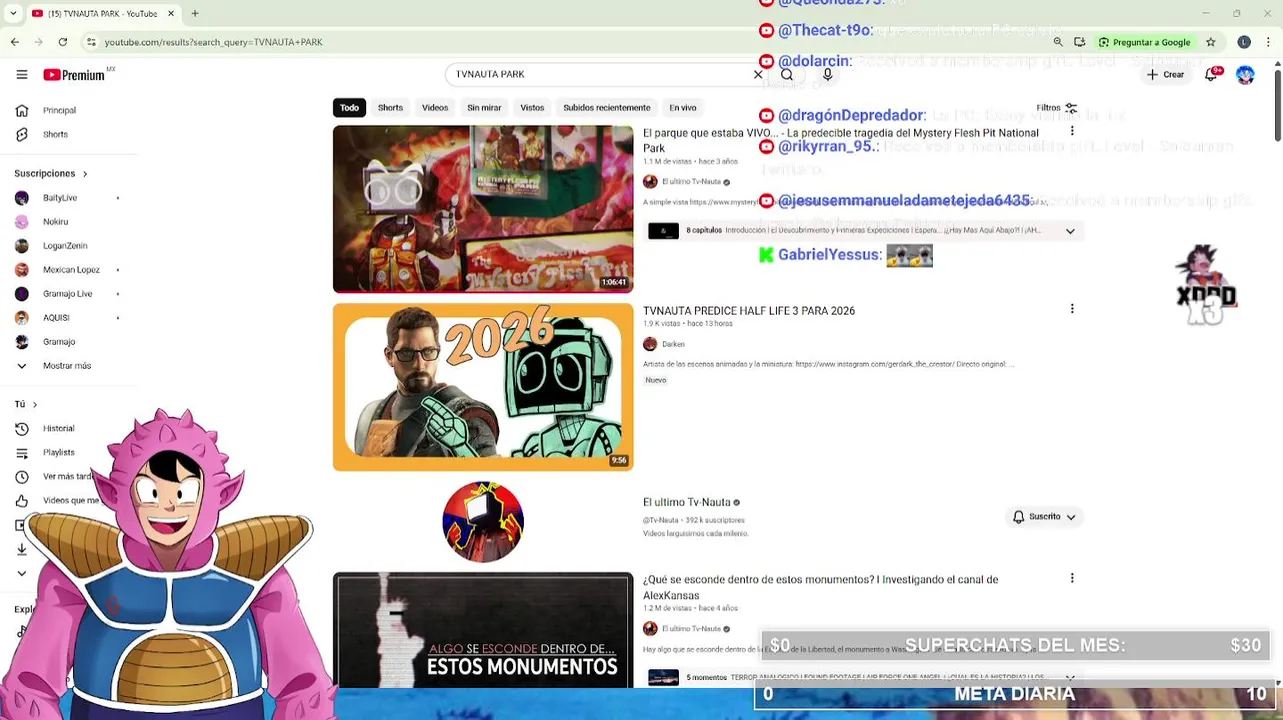Open Playlists in the sidebar
Image resolution: width=1283 pixels, height=720 pixels.
(58, 452)
